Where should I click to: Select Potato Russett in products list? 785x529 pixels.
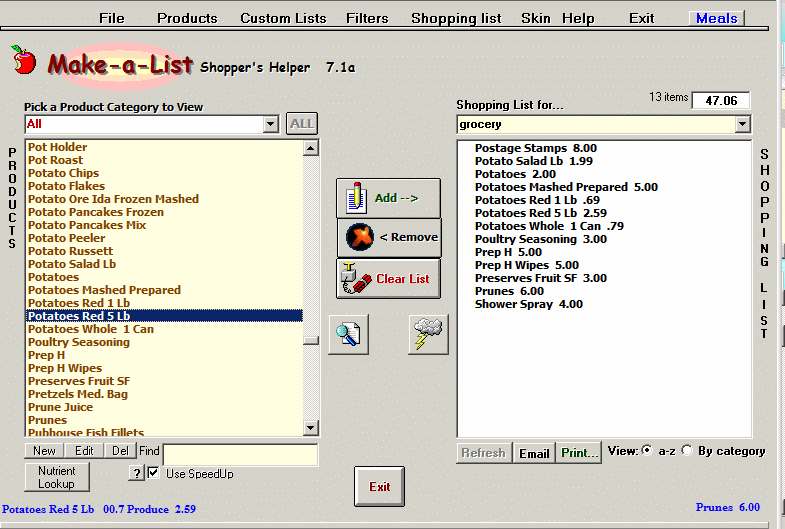[164, 251]
